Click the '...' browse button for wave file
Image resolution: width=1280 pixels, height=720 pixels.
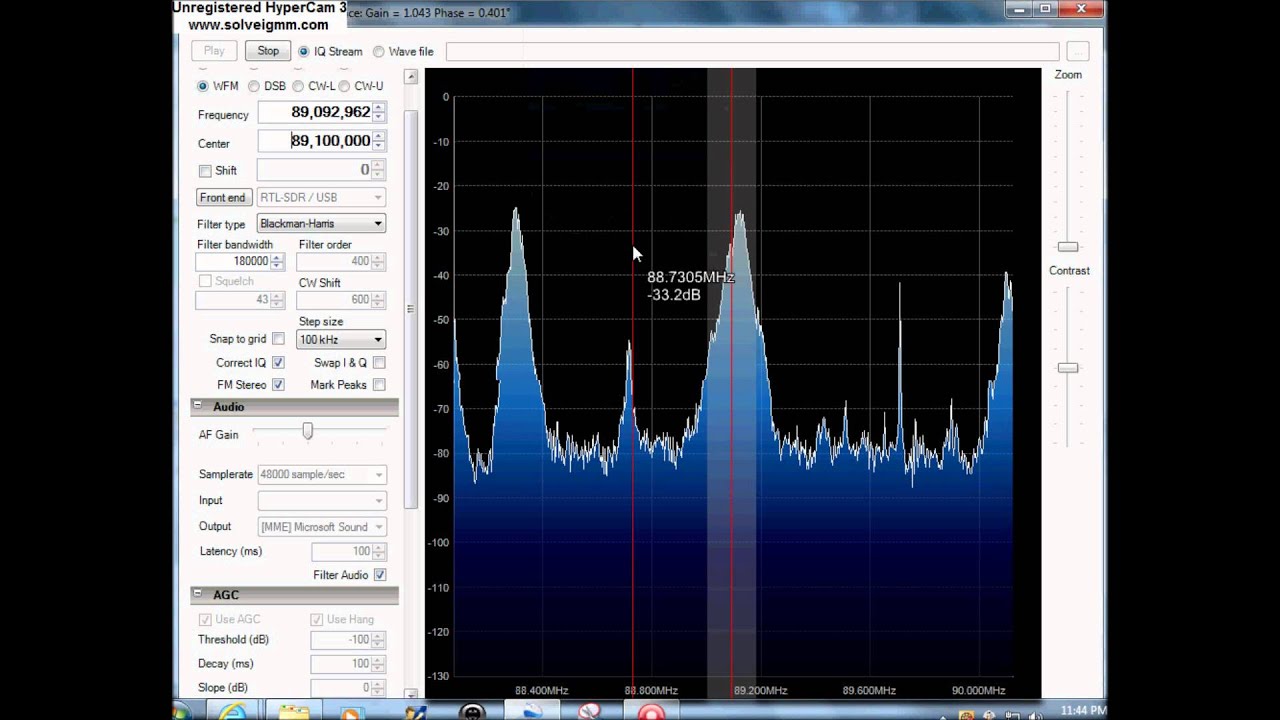(x=1077, y=51)
